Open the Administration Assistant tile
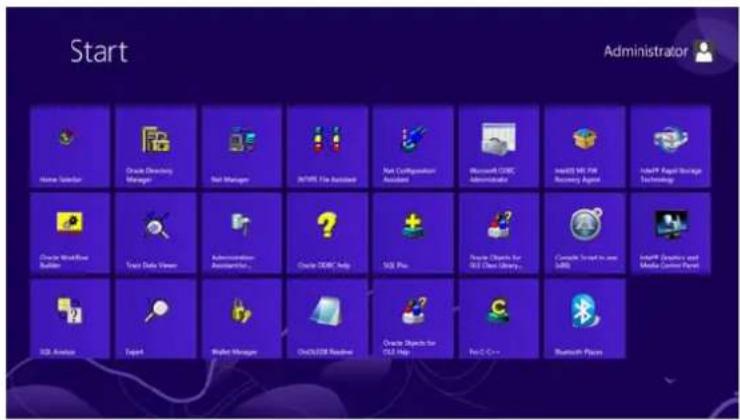 tap(242, 233)
